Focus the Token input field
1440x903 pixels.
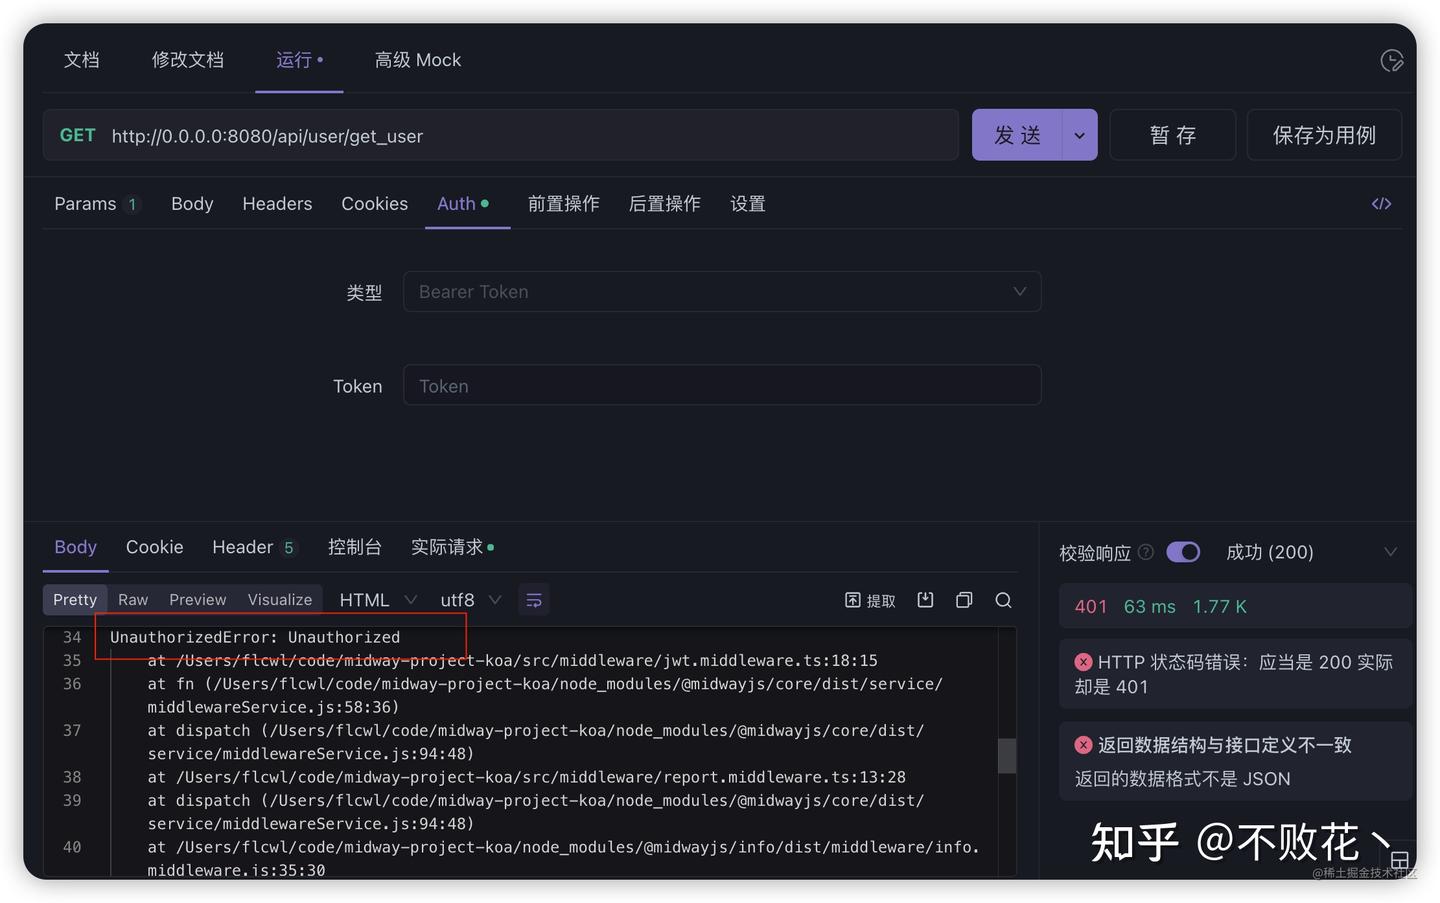(x=722, y=385)
